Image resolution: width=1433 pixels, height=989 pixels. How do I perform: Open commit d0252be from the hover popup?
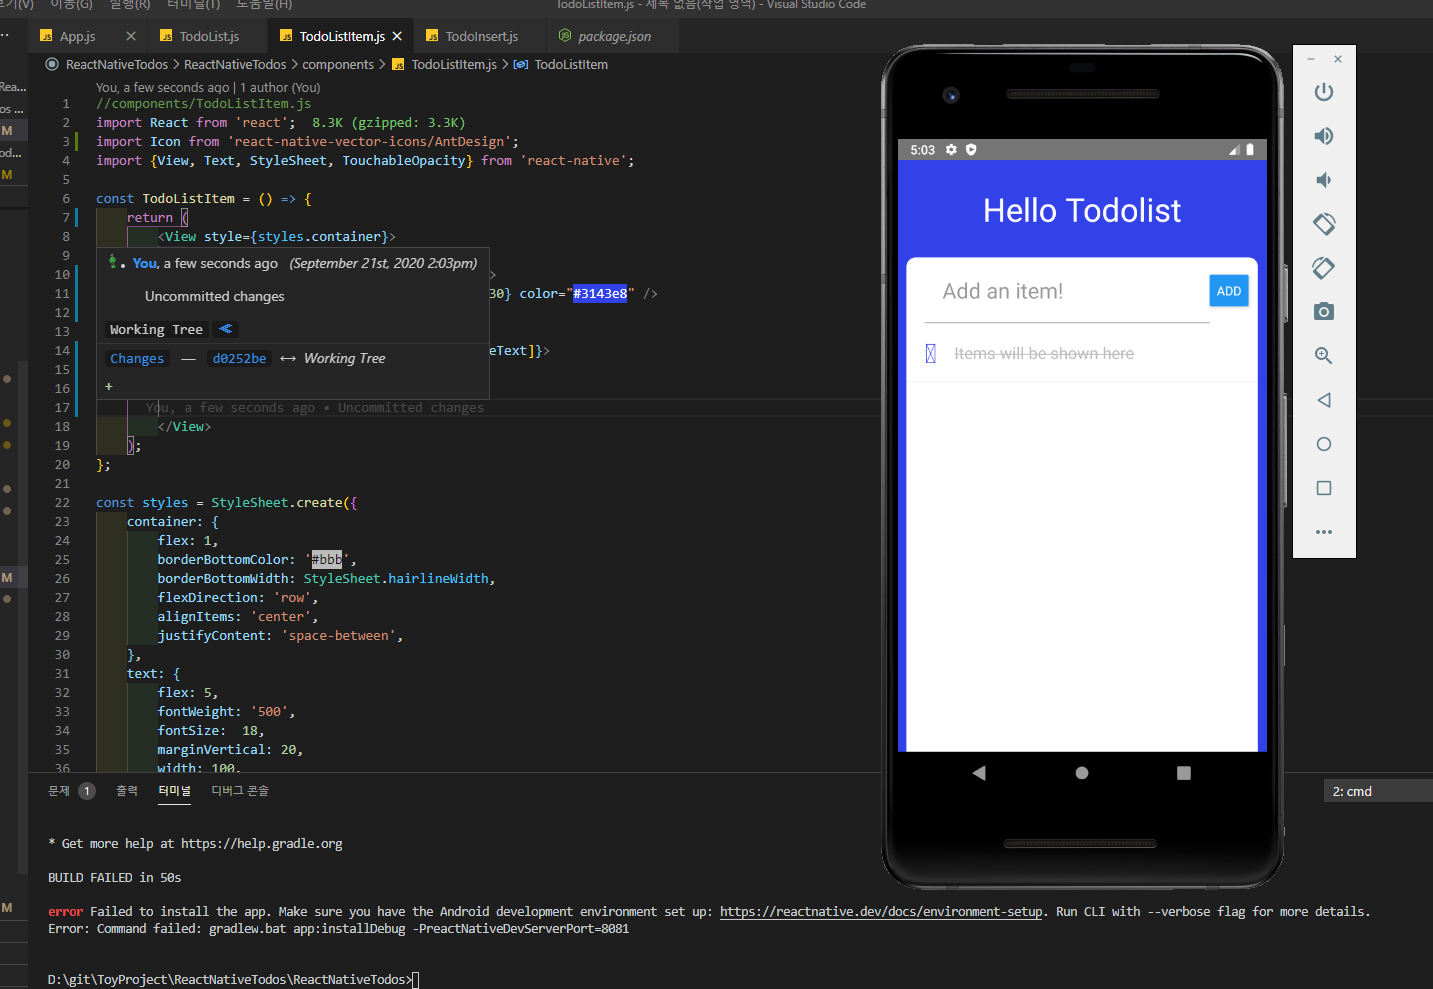(x=239, y=359)
